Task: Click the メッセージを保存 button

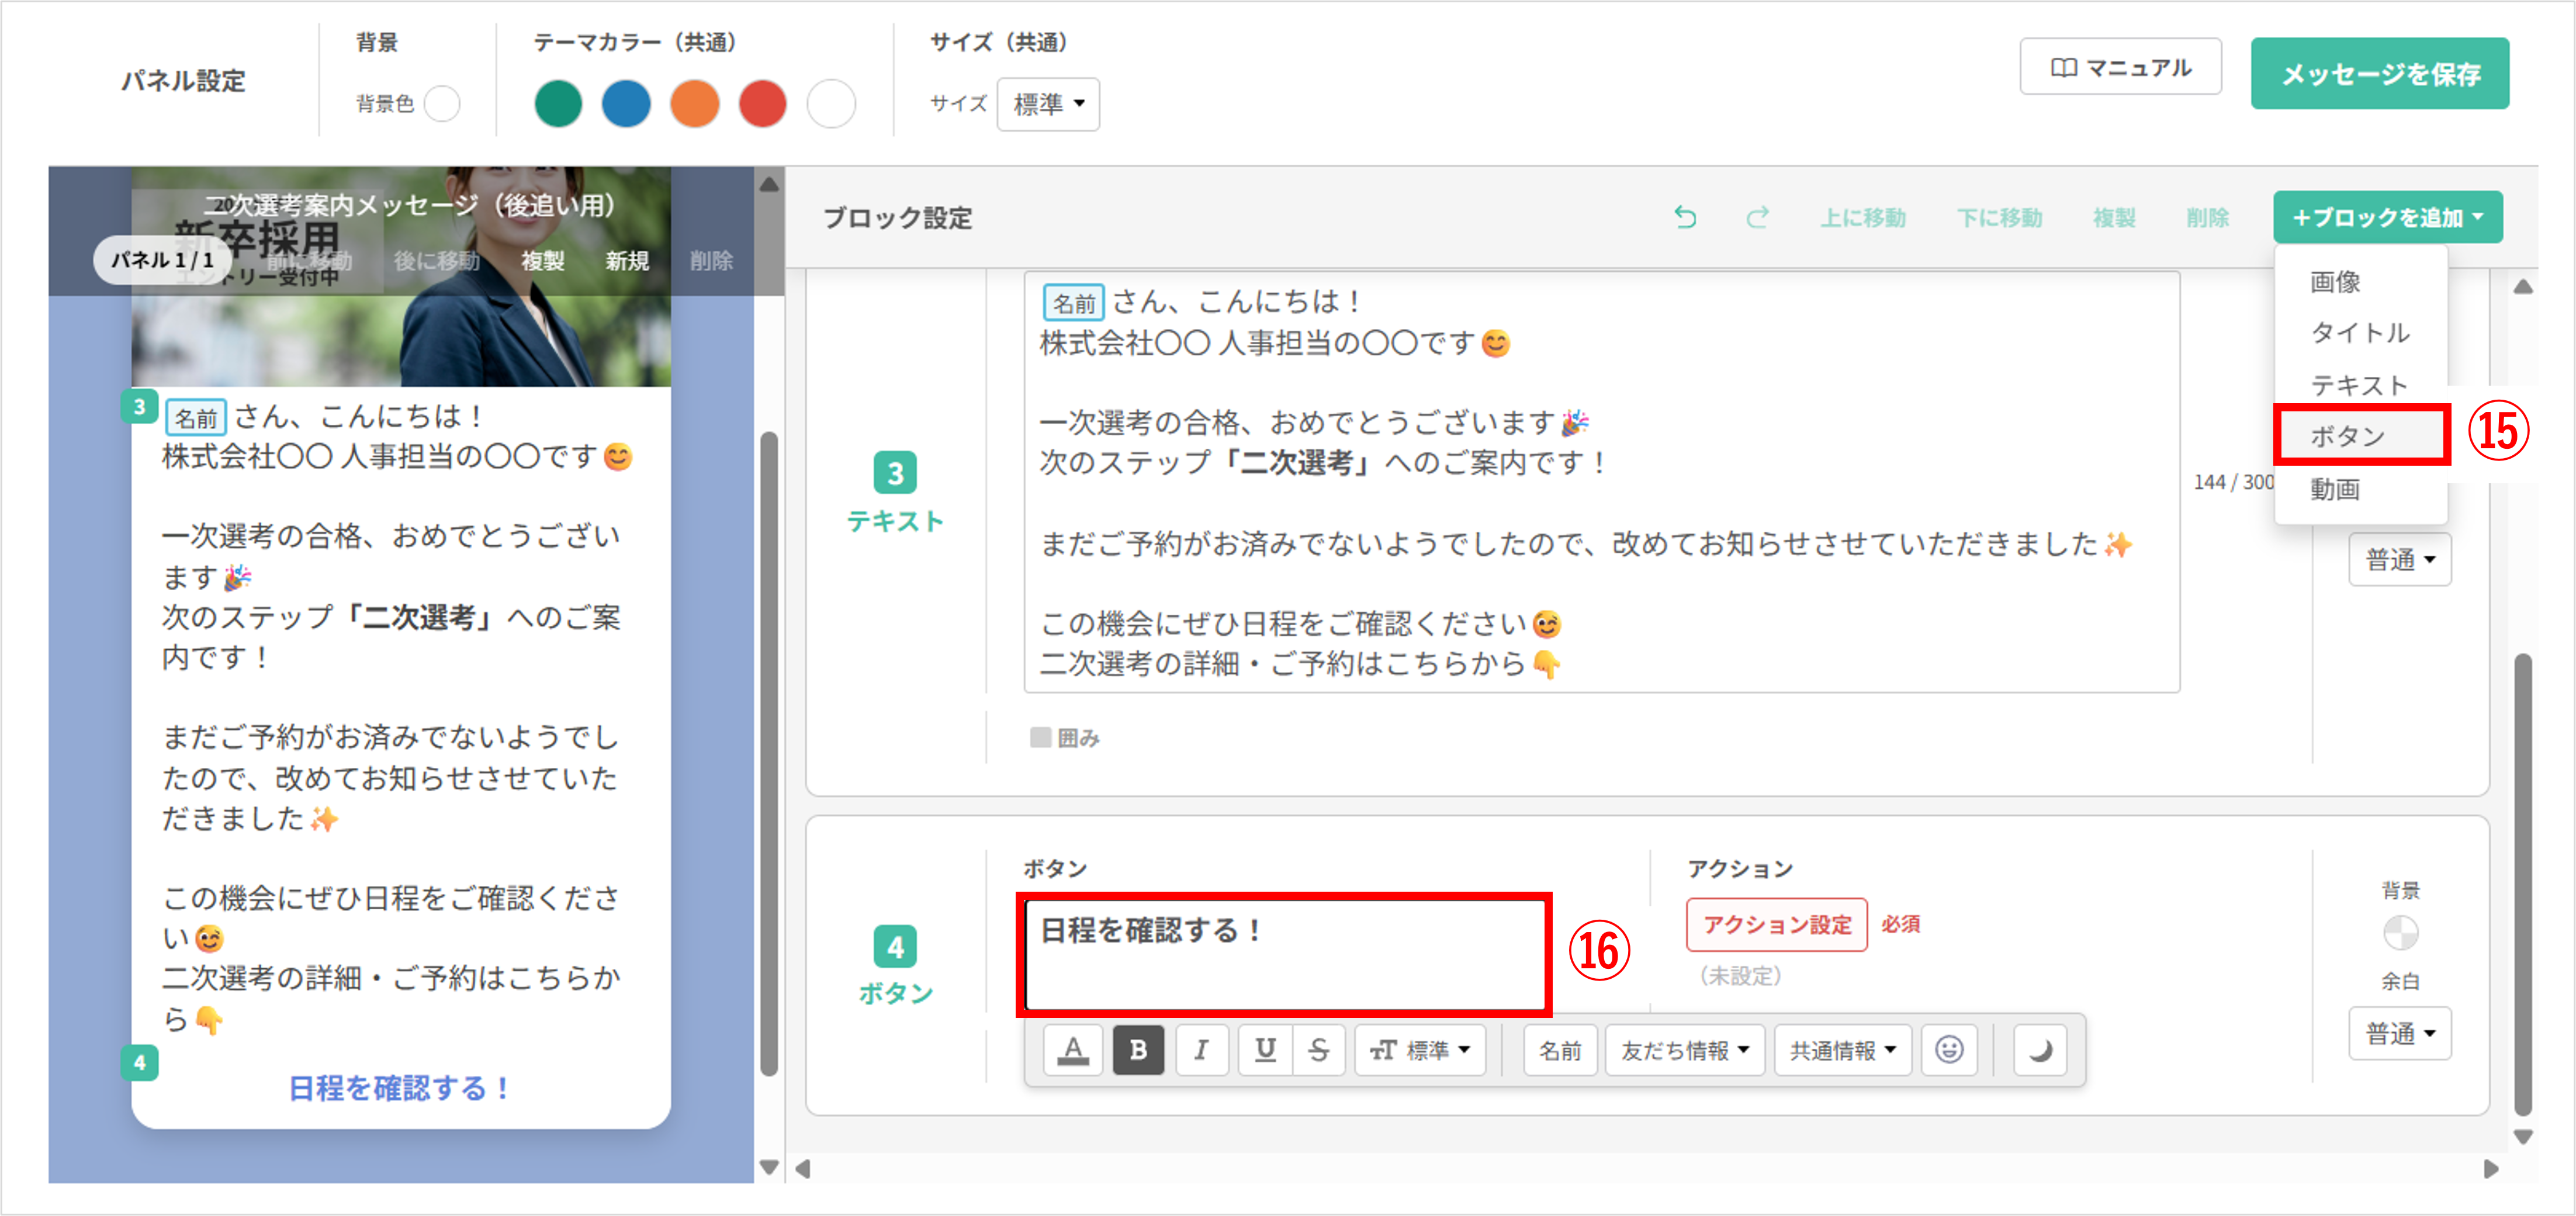Action: (2379, 74)
